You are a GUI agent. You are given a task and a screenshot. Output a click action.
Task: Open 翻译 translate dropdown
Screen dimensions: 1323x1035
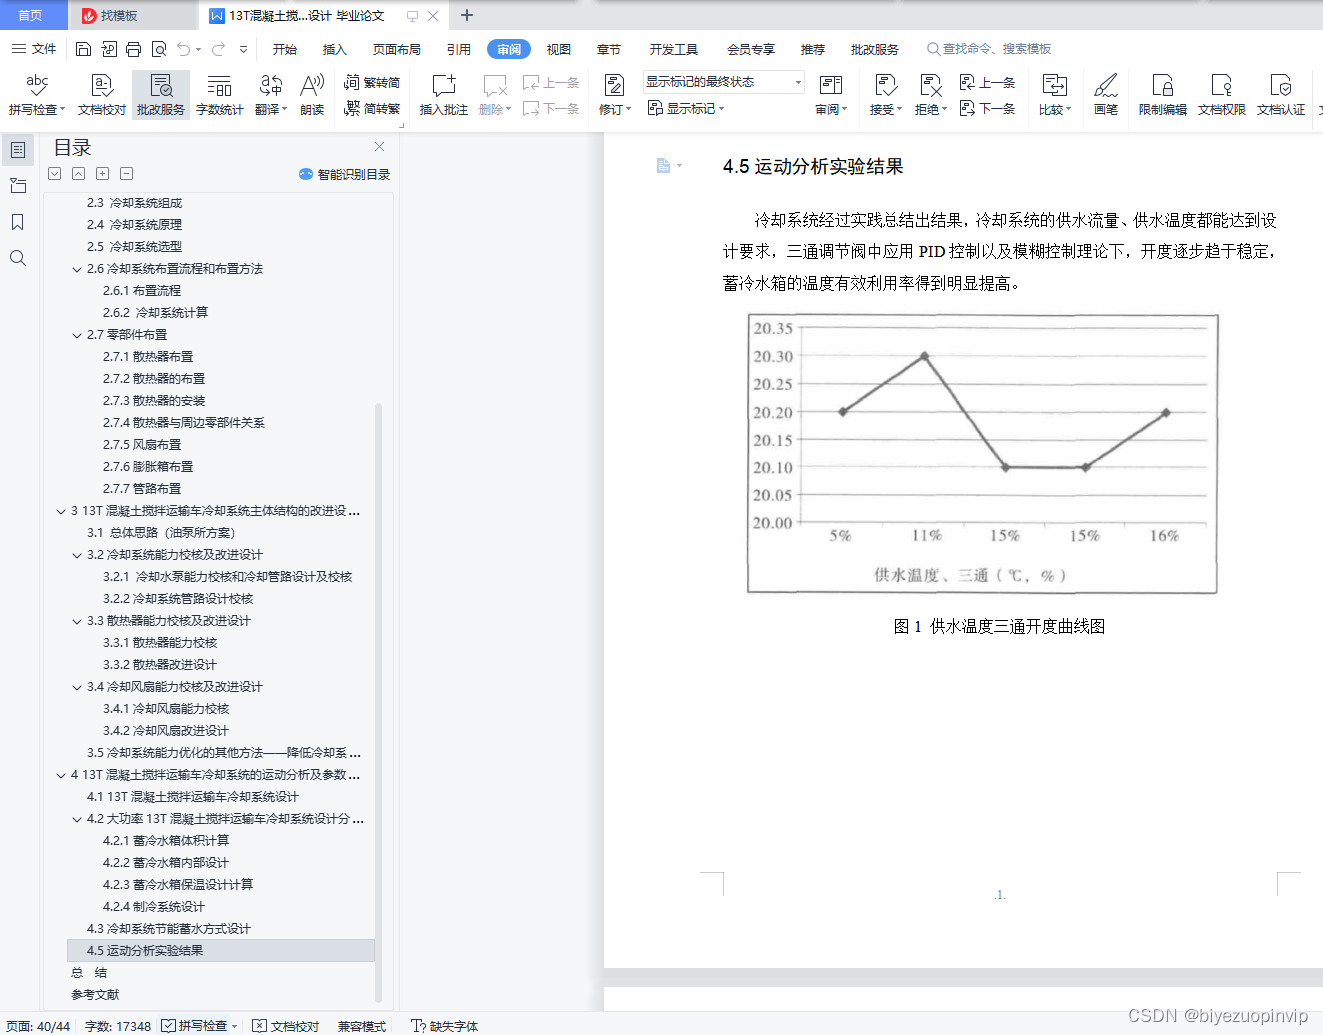[x=271, y=110]
